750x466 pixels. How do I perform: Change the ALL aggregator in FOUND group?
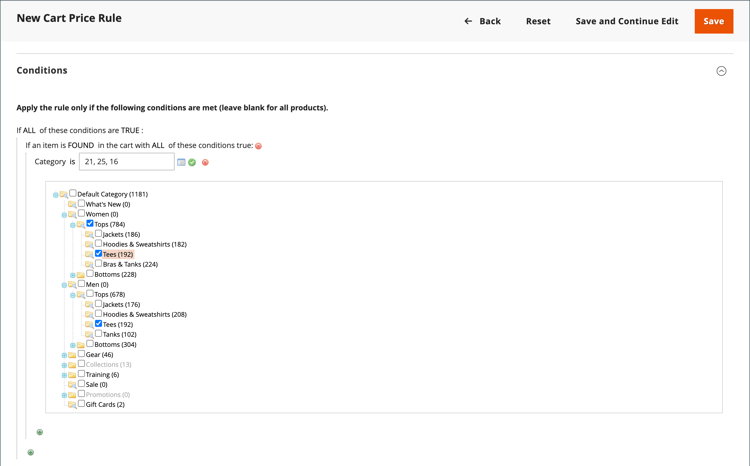[x=158, y=145]
